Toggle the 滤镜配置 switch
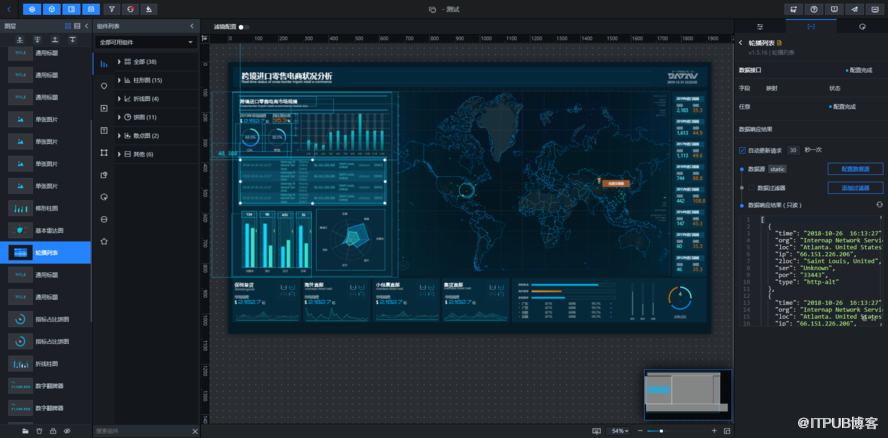Screen dimensions: 888x438 click(244, 27)
